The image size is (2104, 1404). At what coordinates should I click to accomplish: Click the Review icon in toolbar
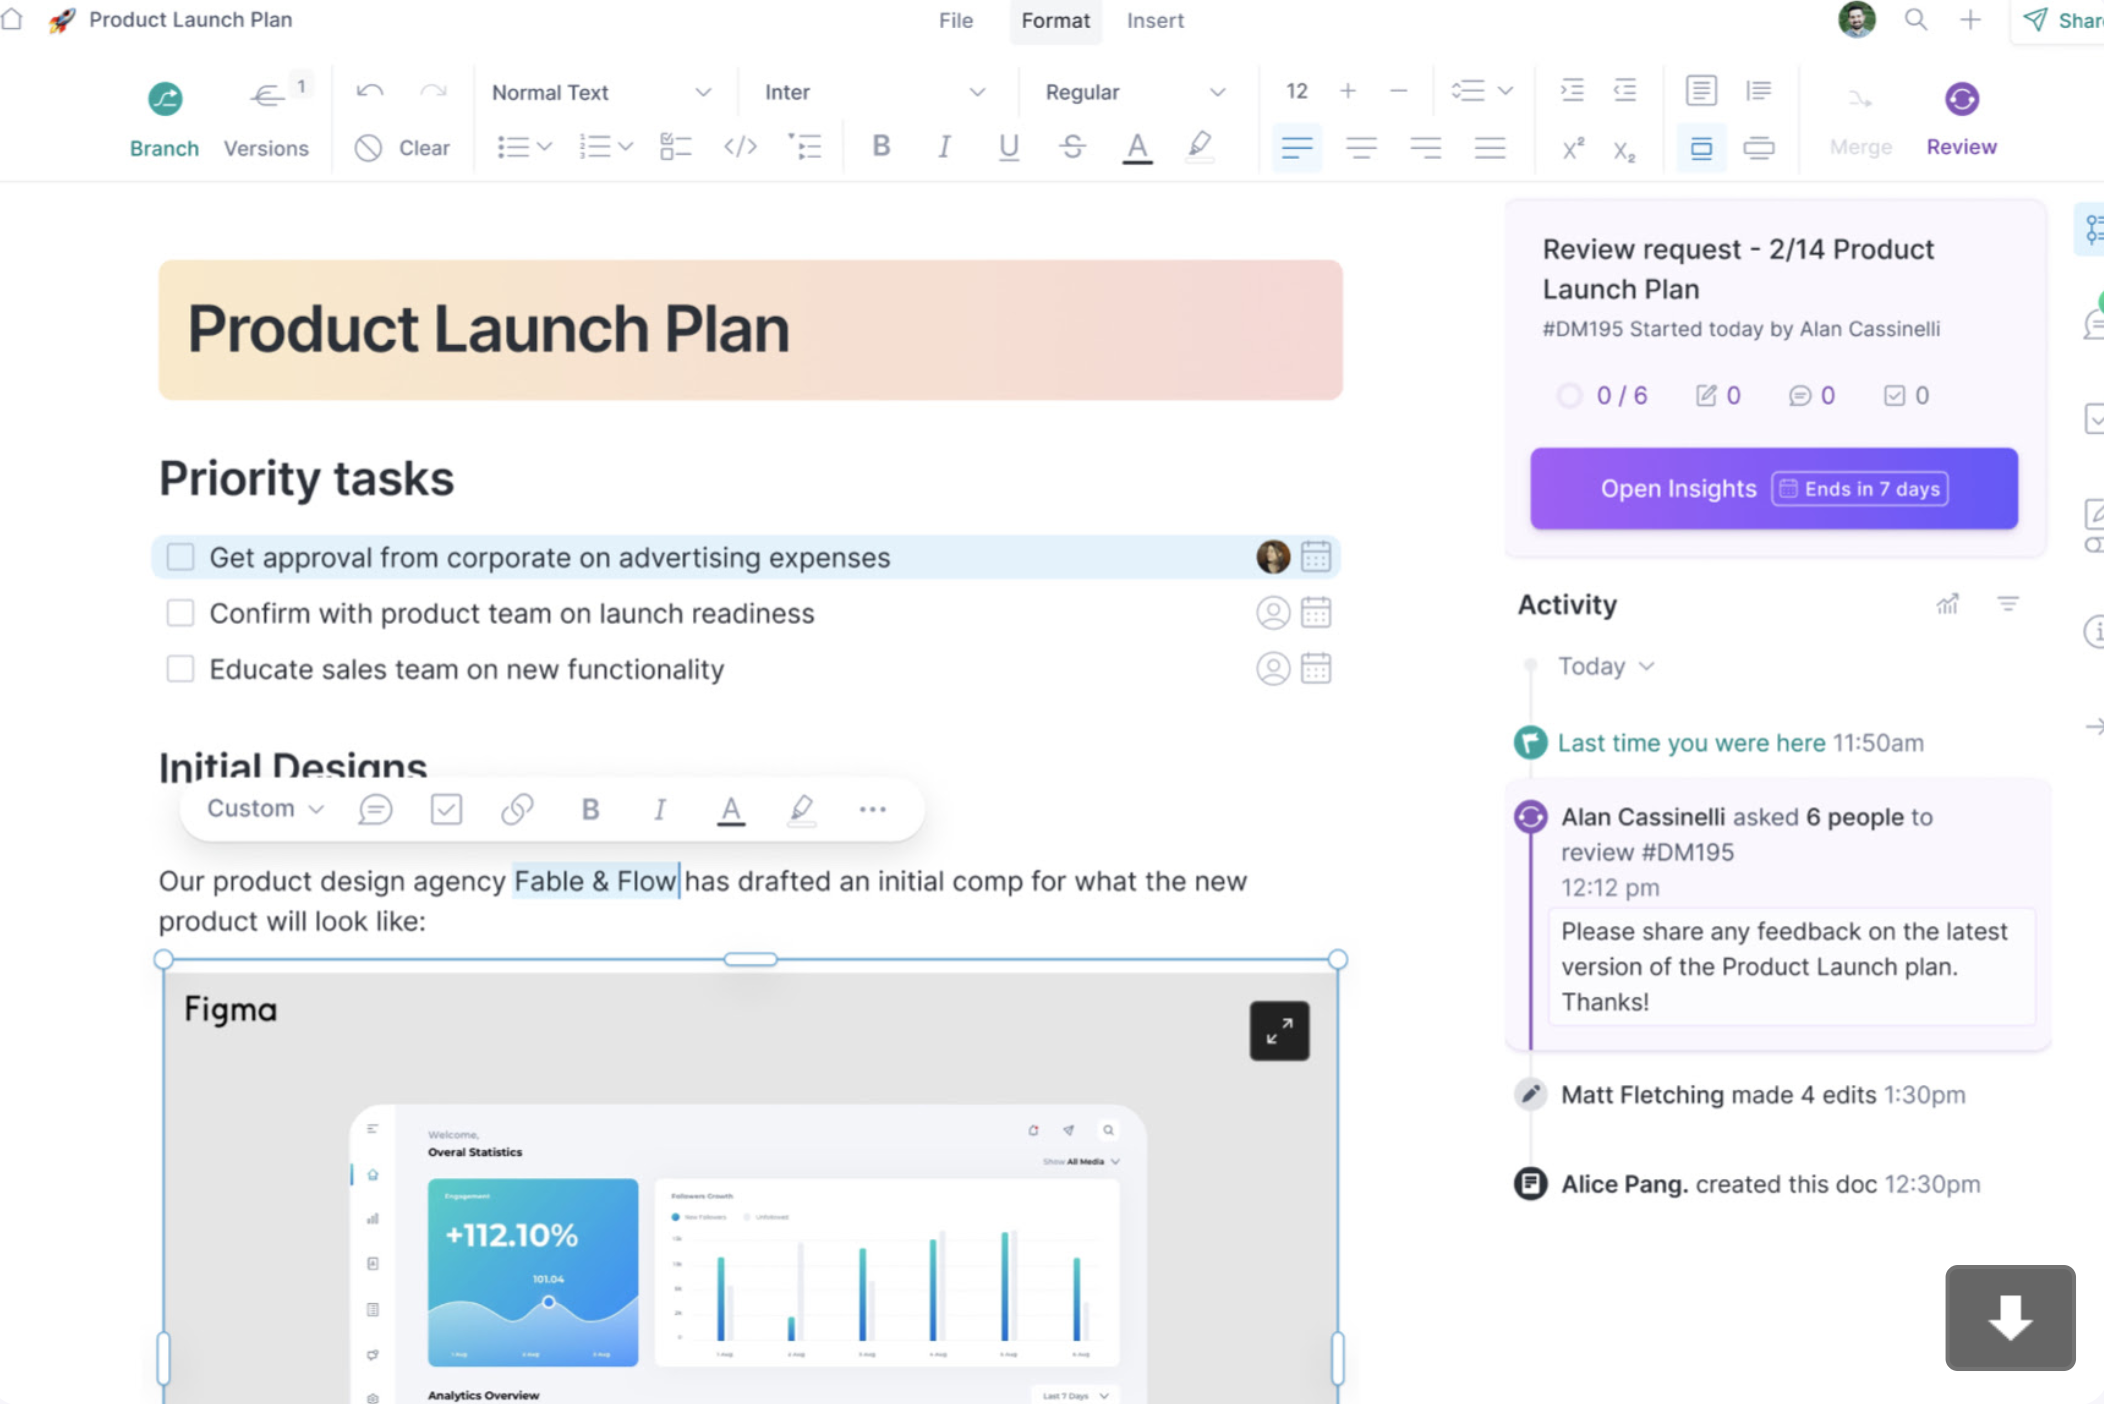1961,99
